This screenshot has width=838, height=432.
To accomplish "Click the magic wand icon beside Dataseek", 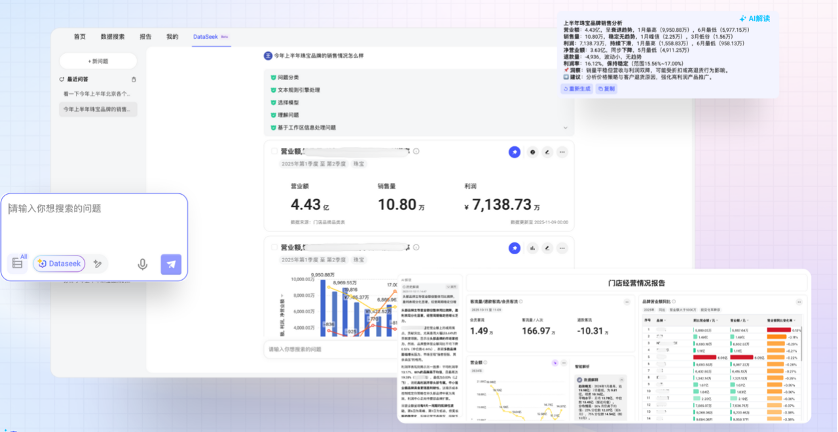I will click(x=97, y=264).
